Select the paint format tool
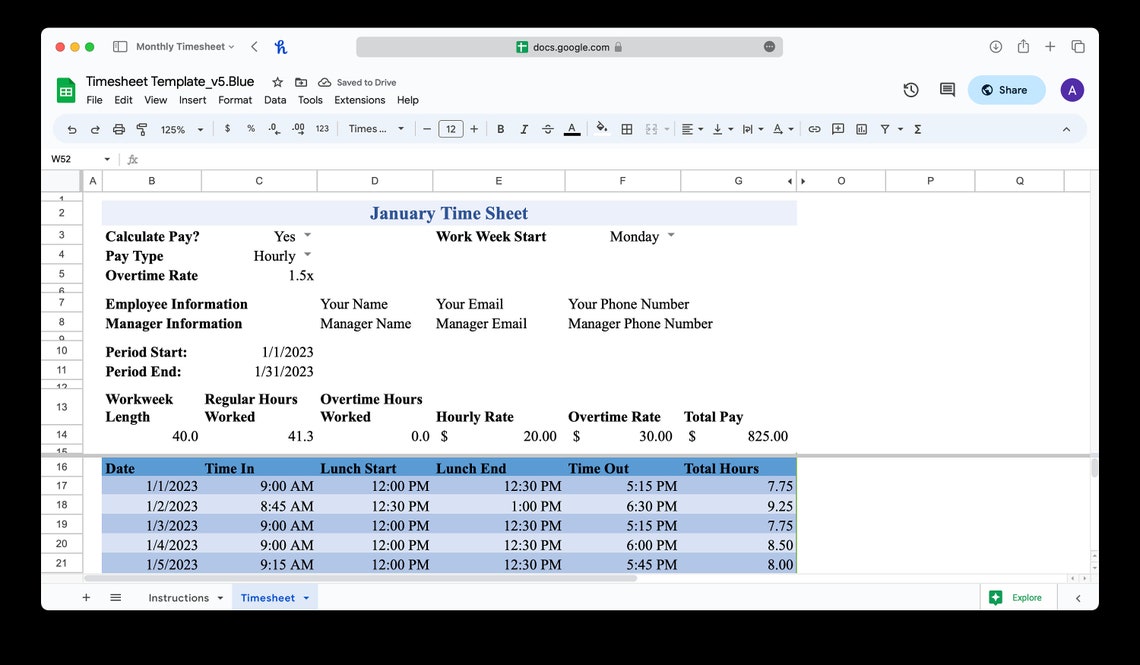1140x665 pixels. point(141,129)
